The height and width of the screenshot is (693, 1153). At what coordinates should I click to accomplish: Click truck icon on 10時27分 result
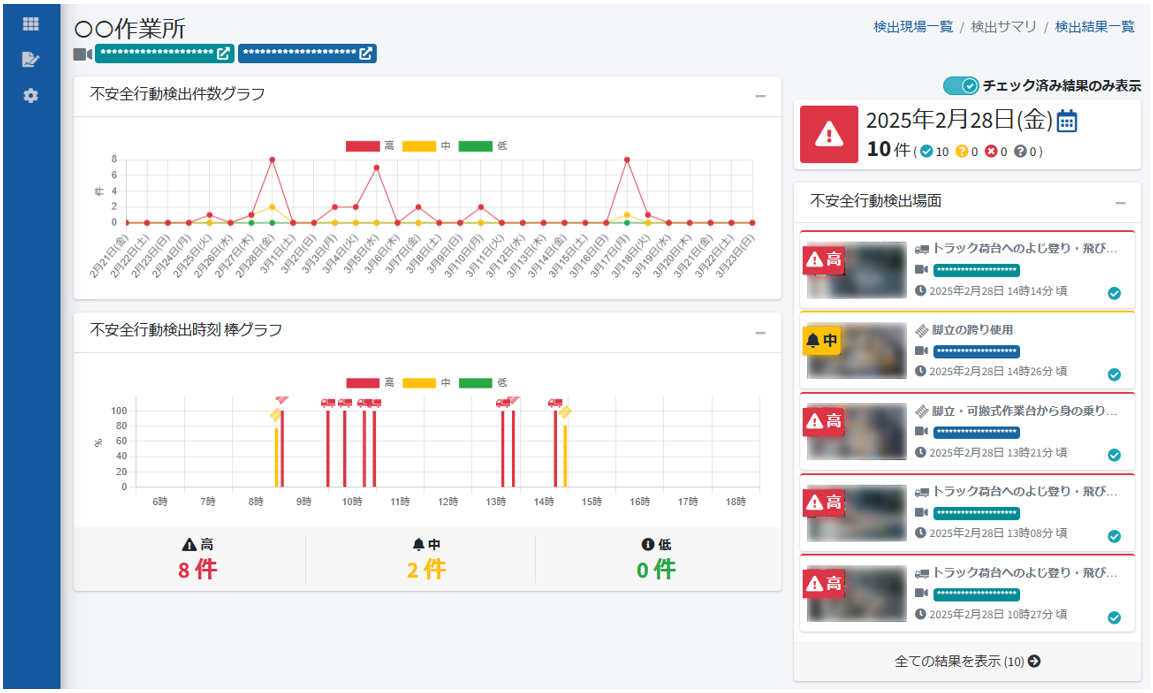coord(922,573)
